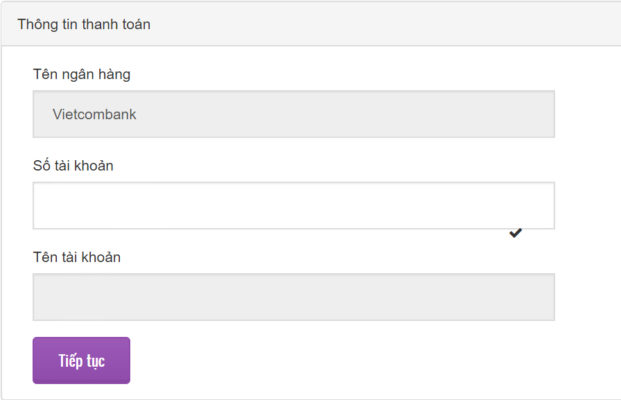Image resolution: width=621 pixels, height=400 pixels.
Task: Select the disabled bank name box
Action: pos(293,114)
